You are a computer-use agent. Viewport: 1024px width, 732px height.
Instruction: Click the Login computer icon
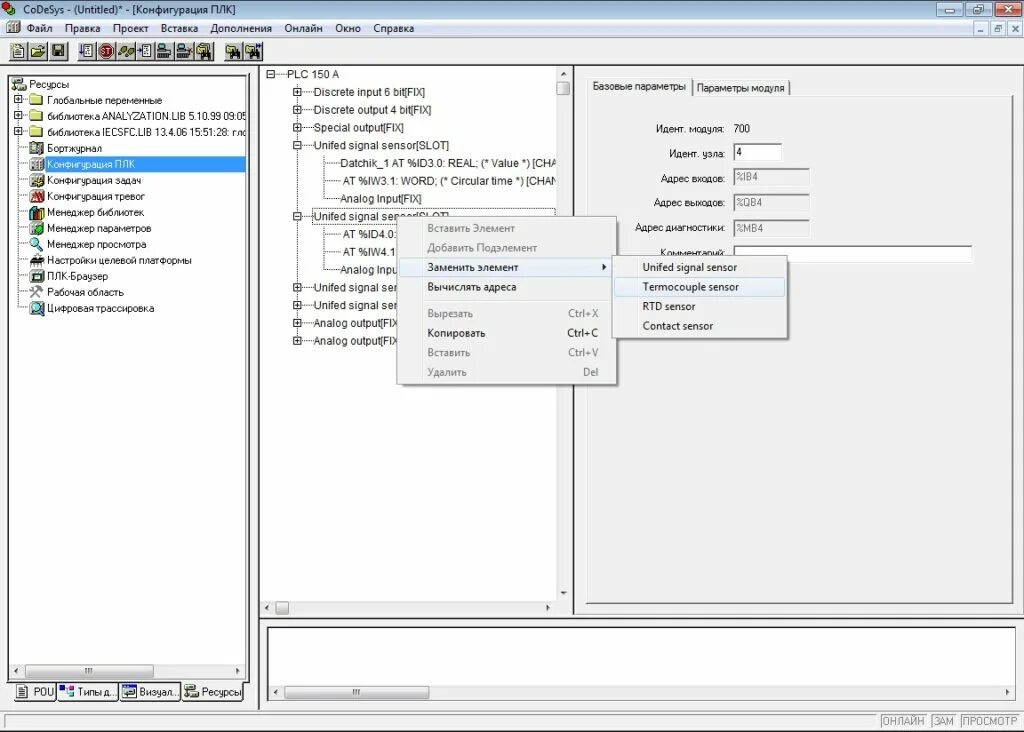pyautogui.click(x=165, y=51)
